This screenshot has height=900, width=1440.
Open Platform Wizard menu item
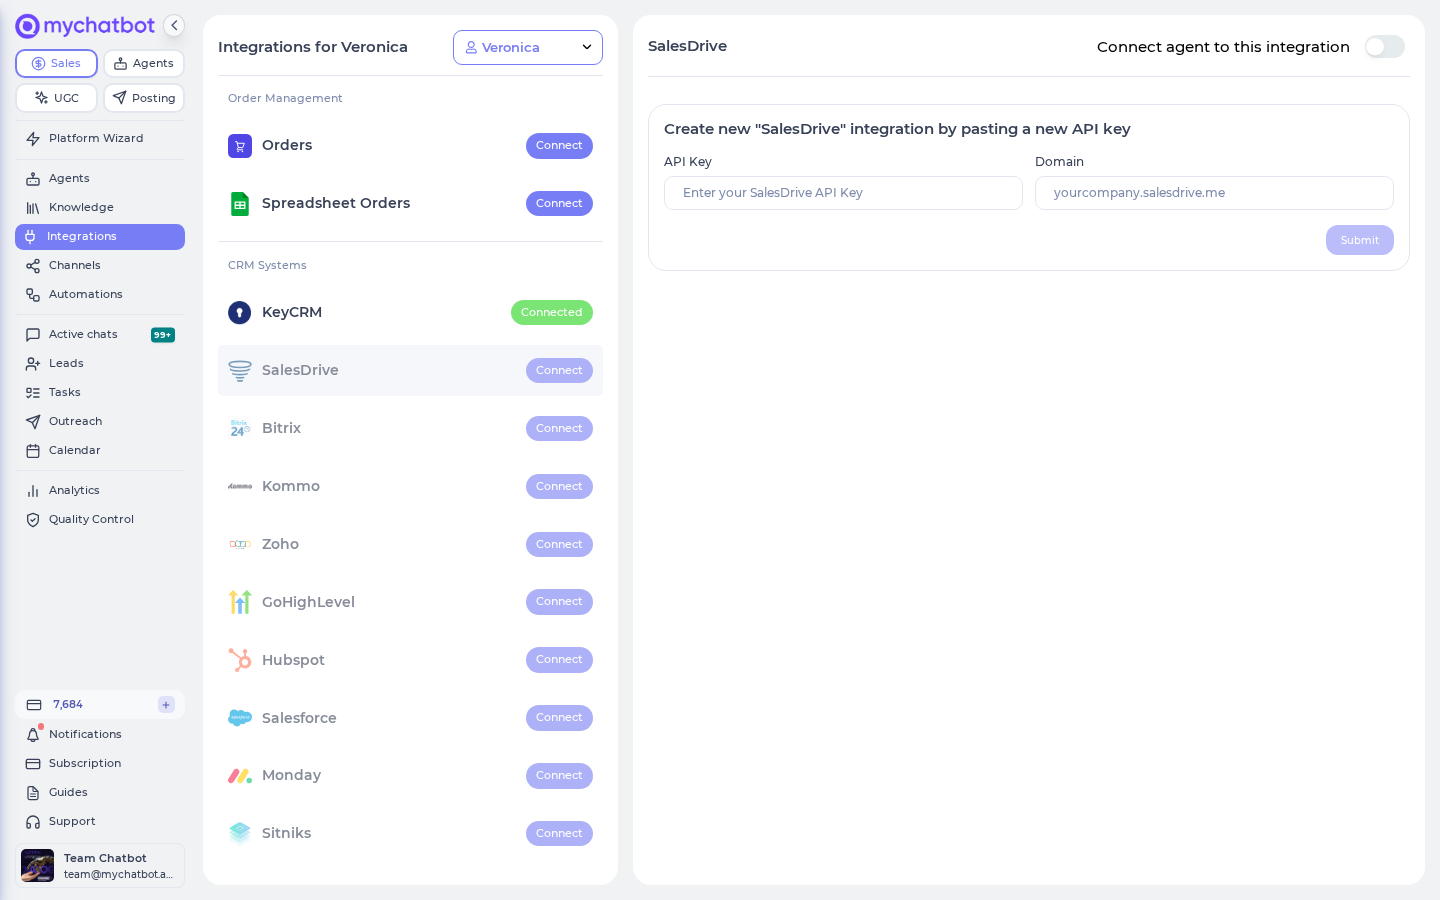click(x=100, y=139)
